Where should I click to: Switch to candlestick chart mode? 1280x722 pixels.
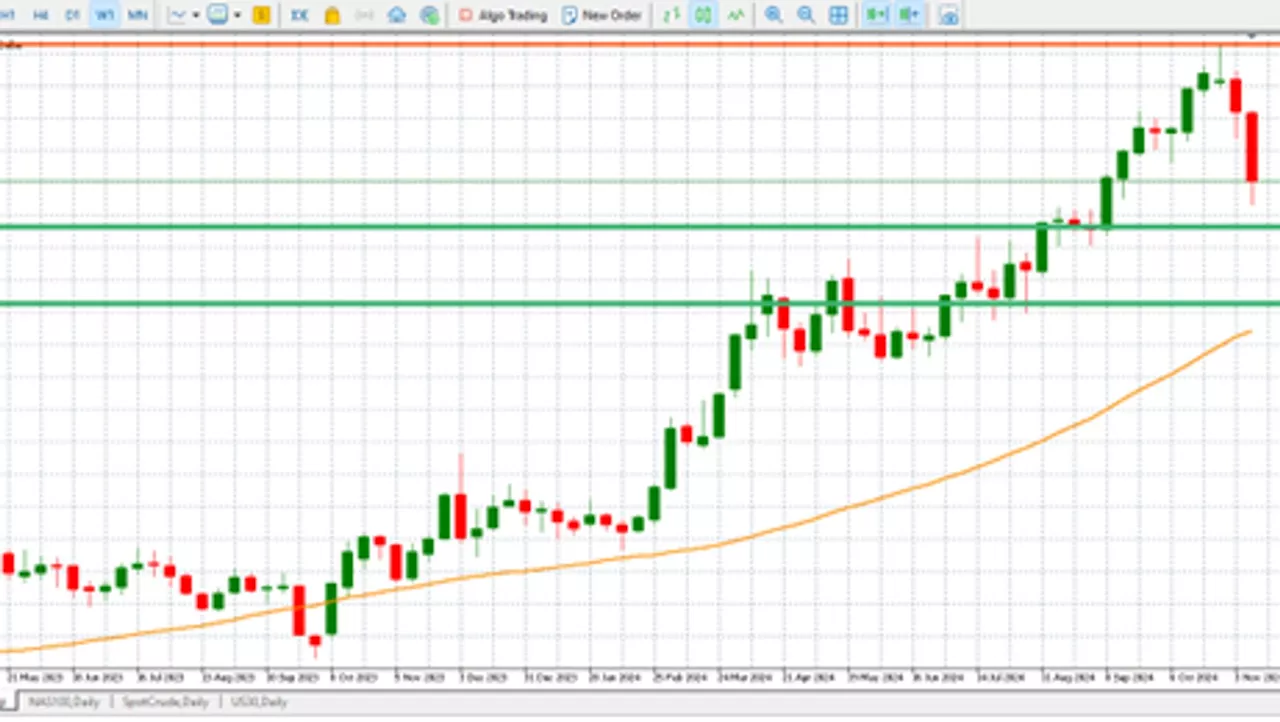(703, 15)
